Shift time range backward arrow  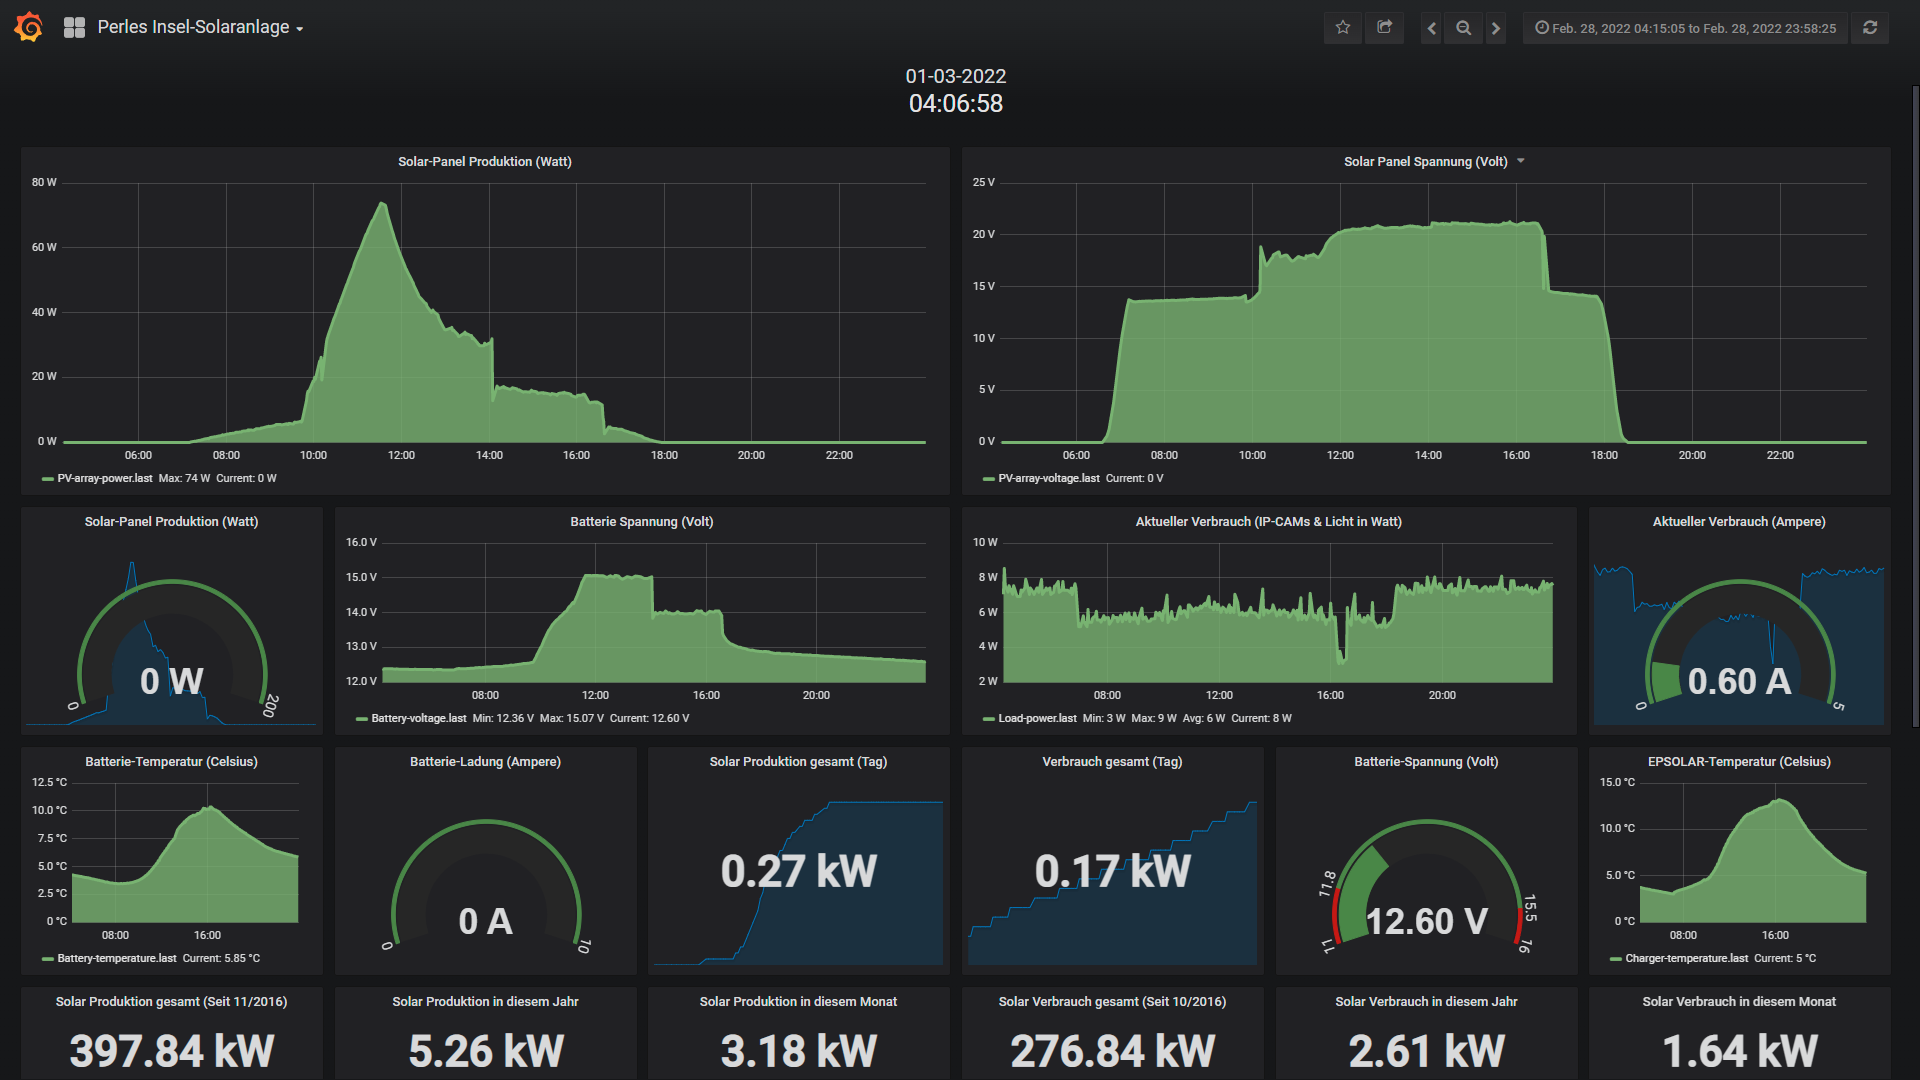(1432, 28)
